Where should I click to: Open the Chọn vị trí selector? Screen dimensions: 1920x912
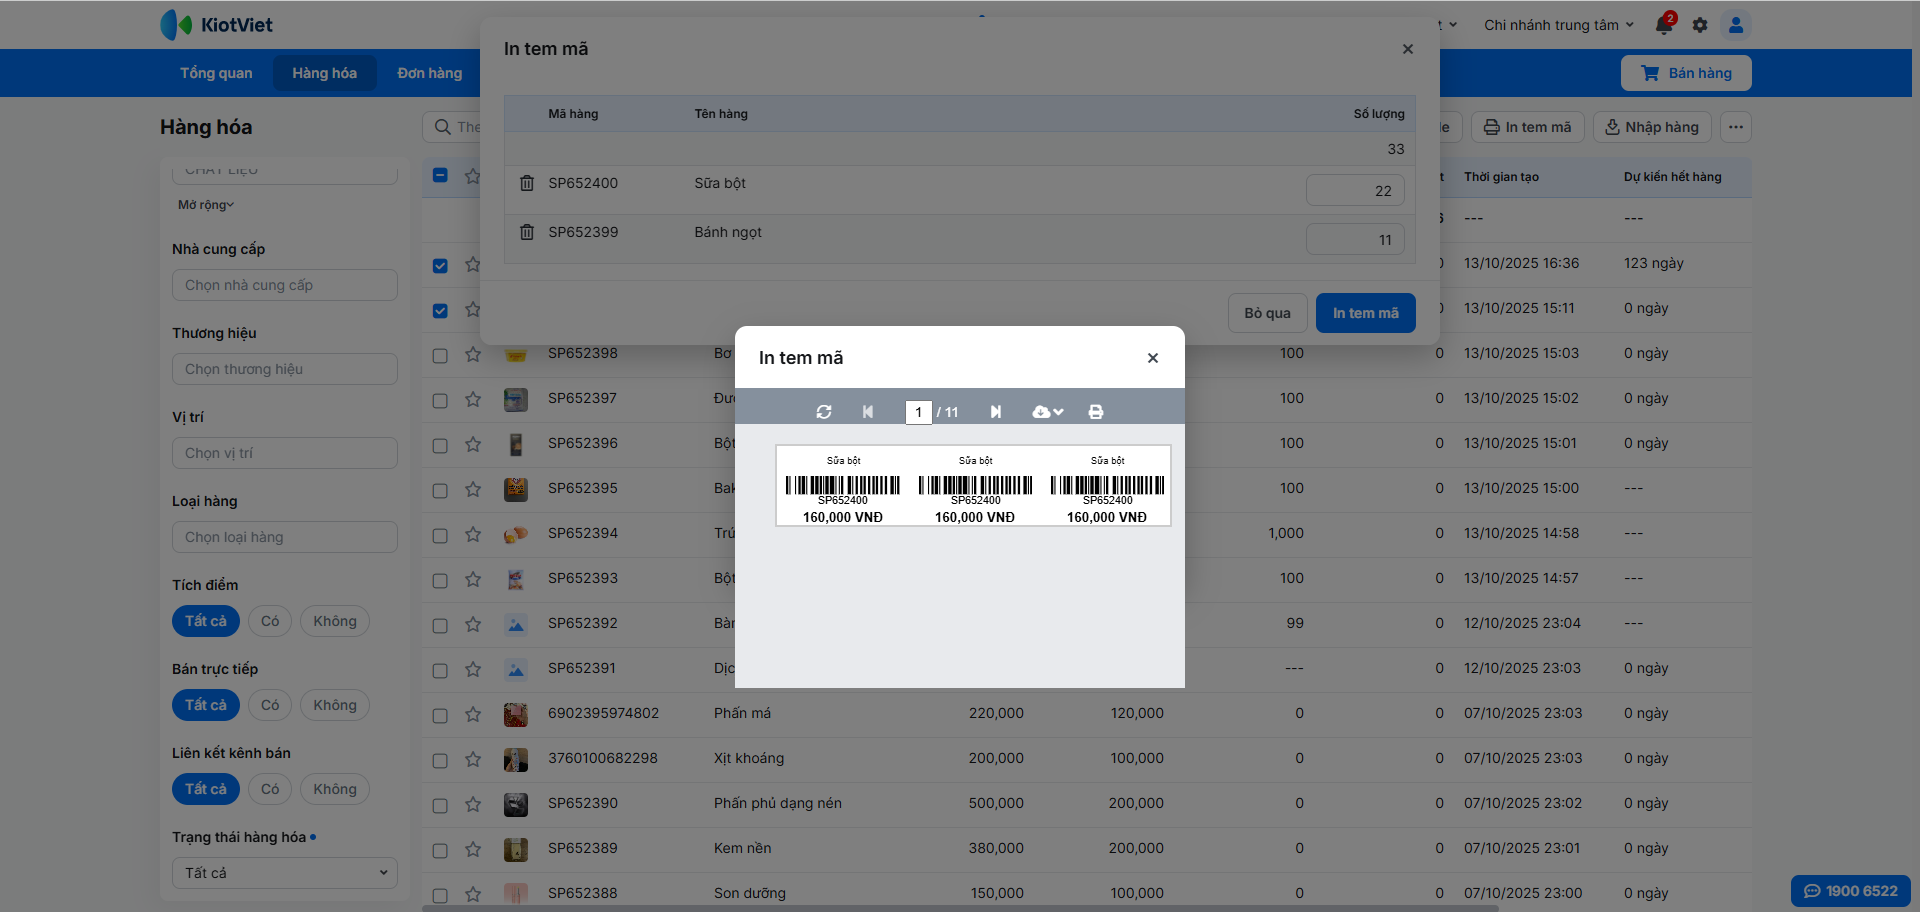285,453
